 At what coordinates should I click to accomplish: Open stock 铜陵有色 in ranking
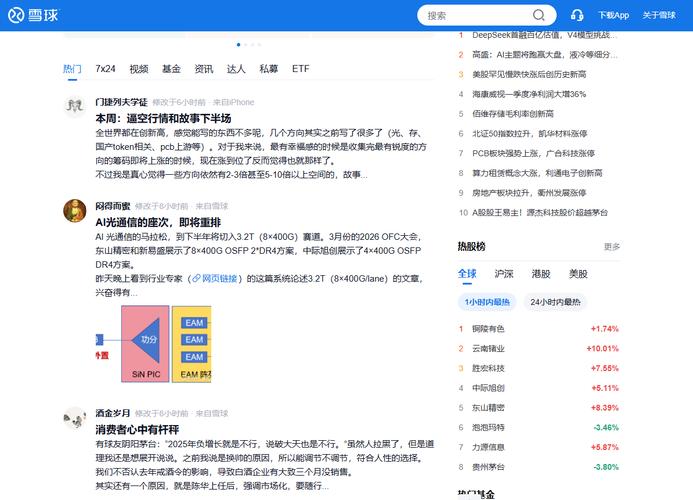coord(488,328)
